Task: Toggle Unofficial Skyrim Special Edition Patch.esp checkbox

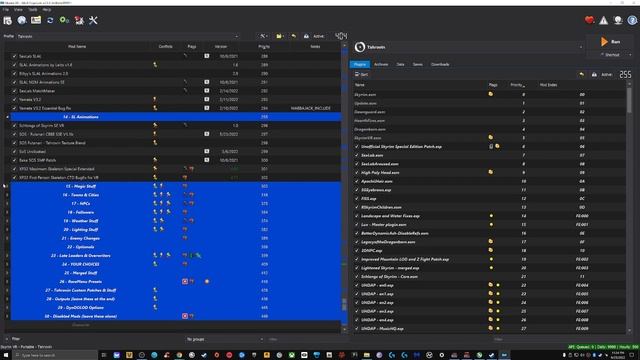Action: (x=357, y=147)
